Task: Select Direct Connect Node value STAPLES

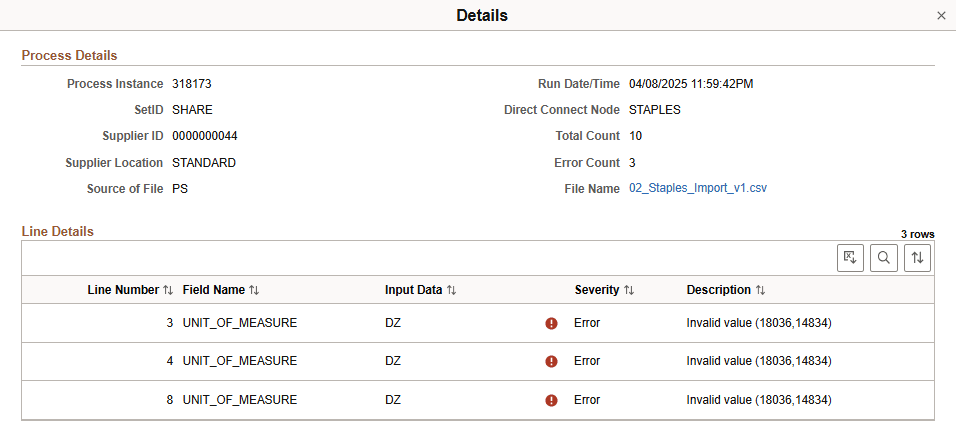Action: pos(655,110)
